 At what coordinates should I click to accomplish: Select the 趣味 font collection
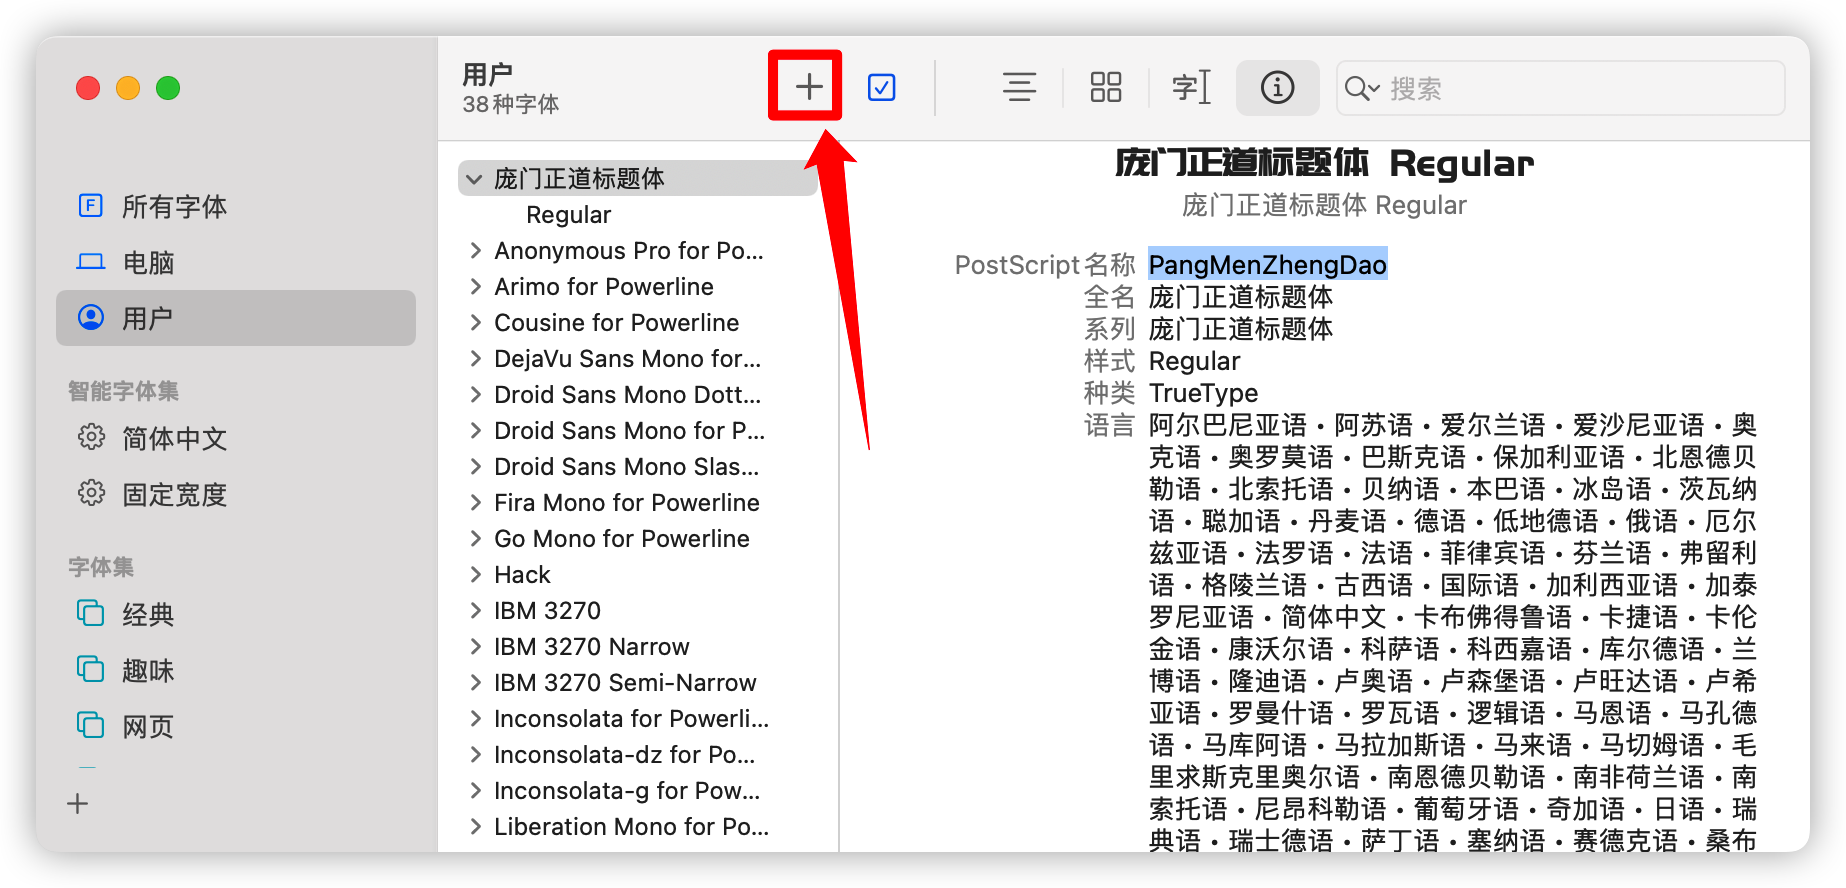coord(148,671)
